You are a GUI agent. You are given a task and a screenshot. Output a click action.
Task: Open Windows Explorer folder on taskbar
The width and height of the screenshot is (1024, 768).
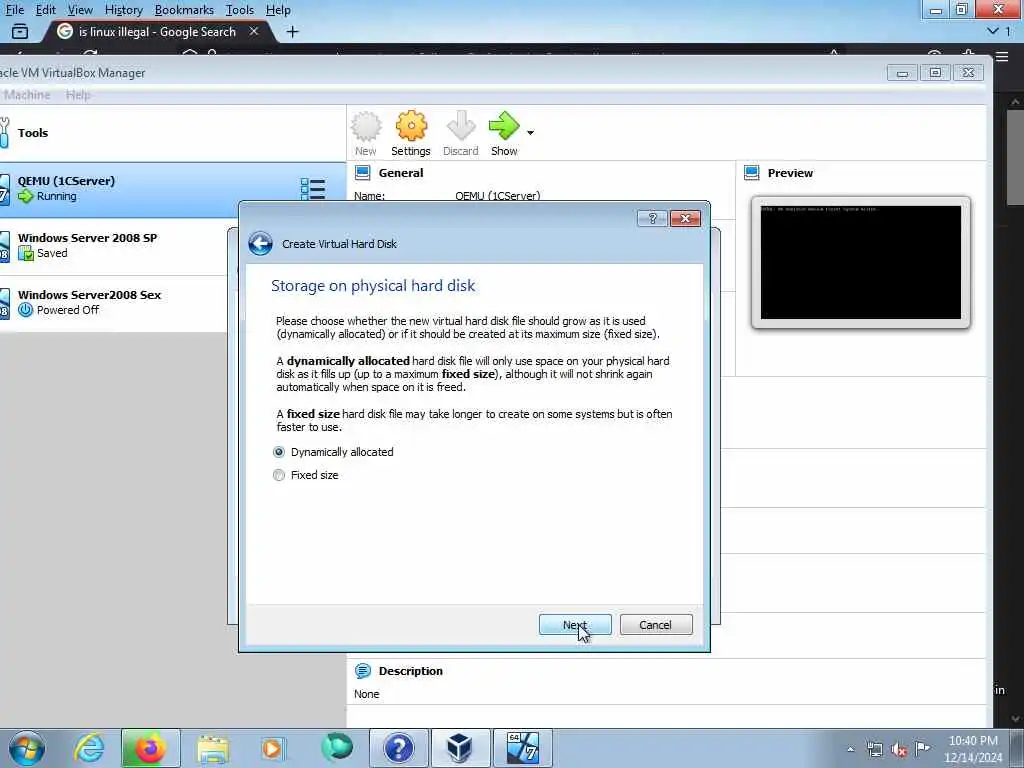coord(212,748)
